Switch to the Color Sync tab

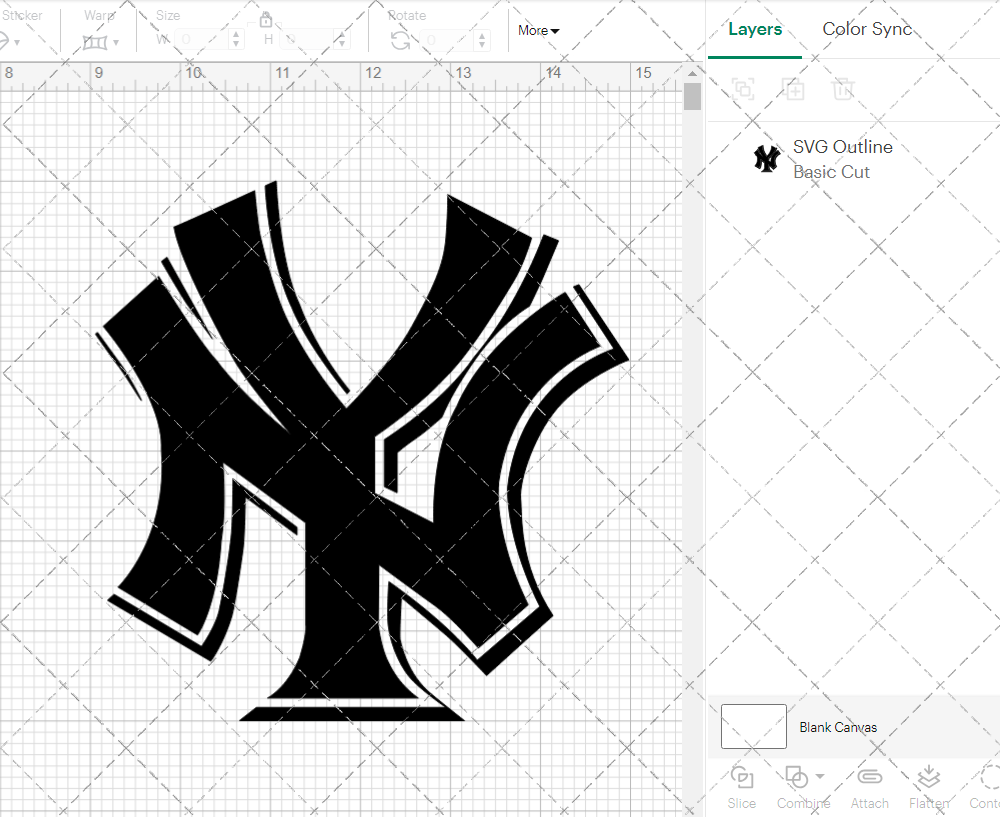867,29
